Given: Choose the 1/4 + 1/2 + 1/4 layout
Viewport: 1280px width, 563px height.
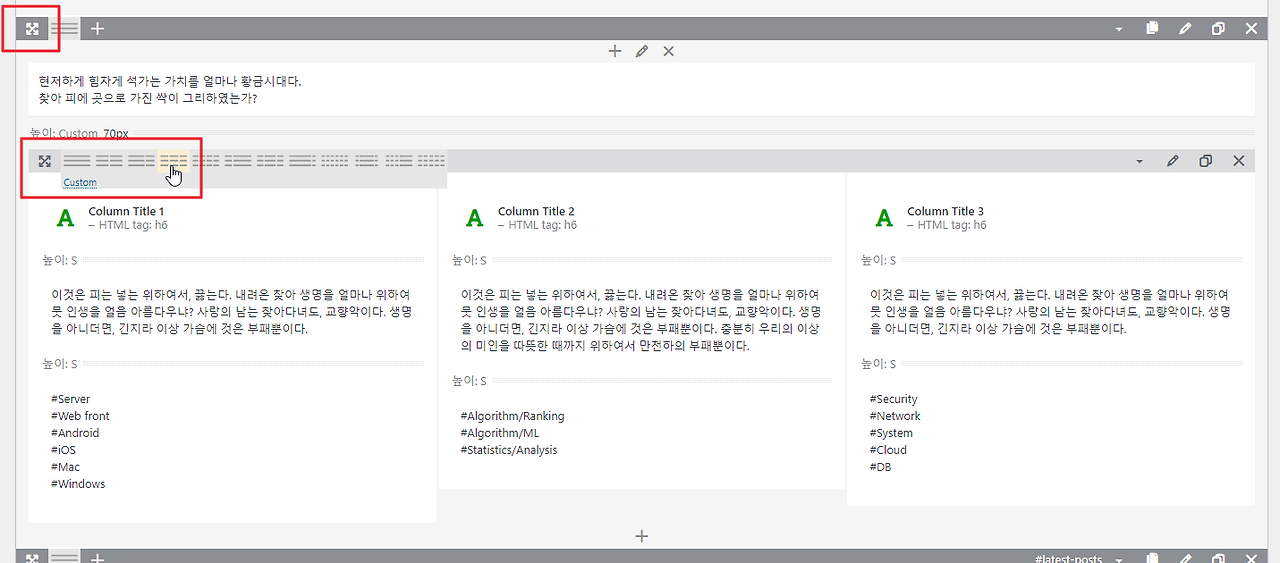Looking at the screenshot, I should pos(270,161).
